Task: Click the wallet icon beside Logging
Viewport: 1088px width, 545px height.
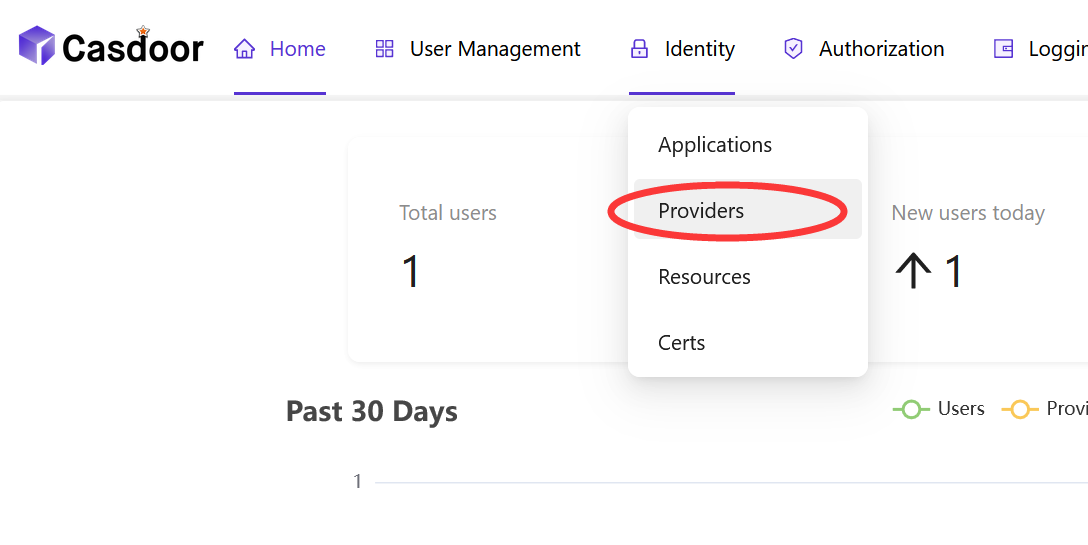Action: click(x=1003, y=49)
